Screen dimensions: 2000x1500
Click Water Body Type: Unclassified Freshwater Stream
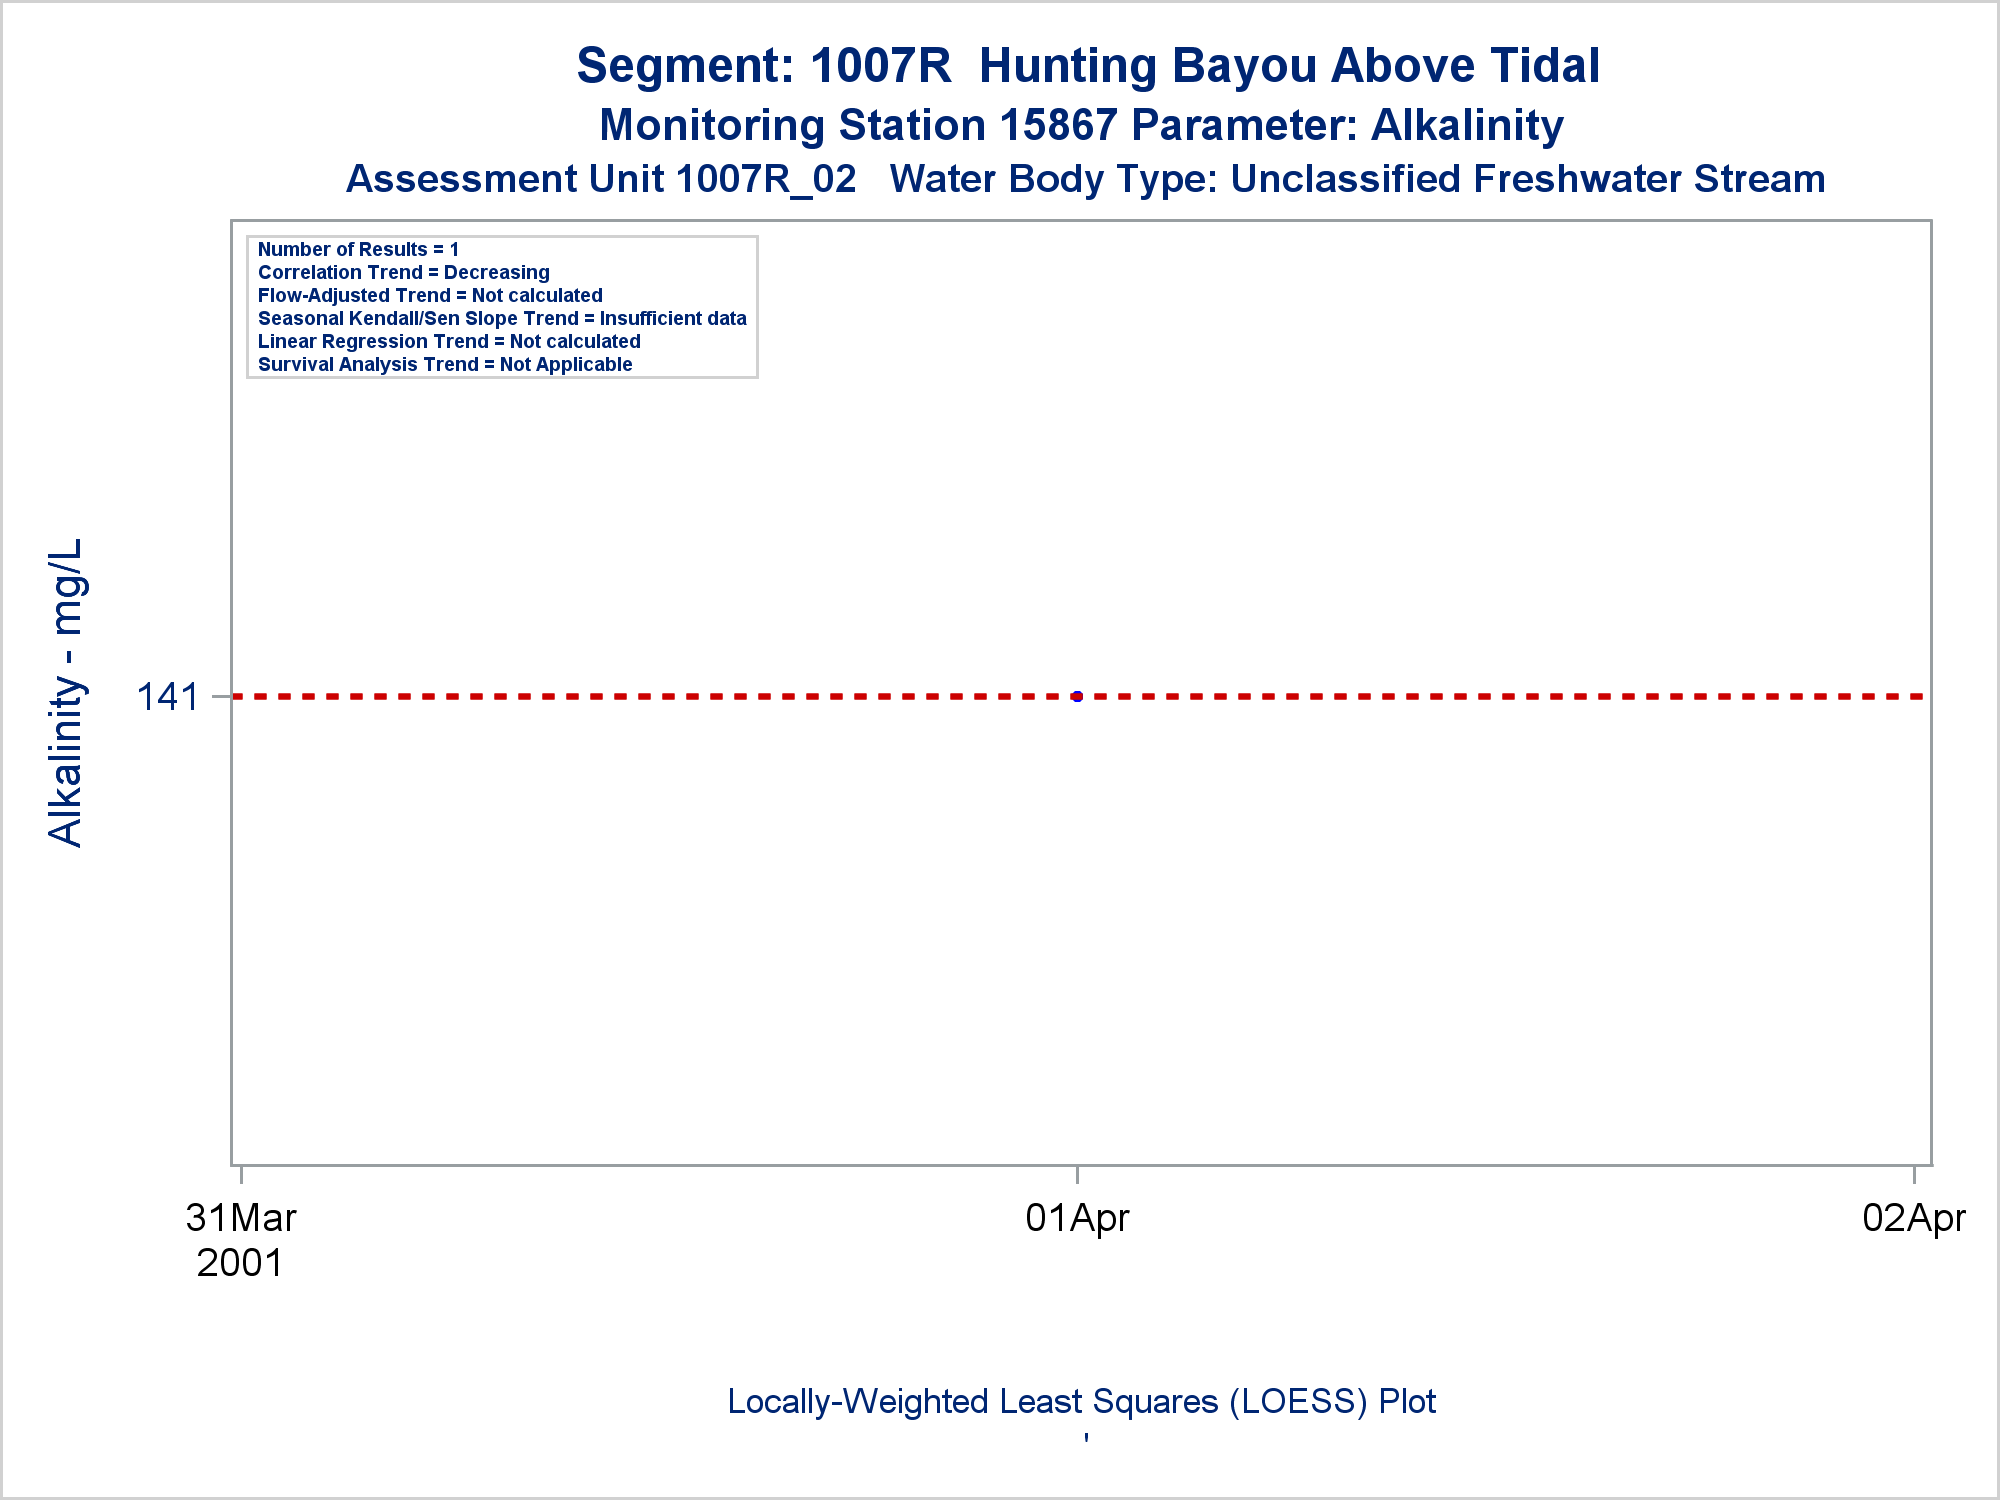point(1358,179)
